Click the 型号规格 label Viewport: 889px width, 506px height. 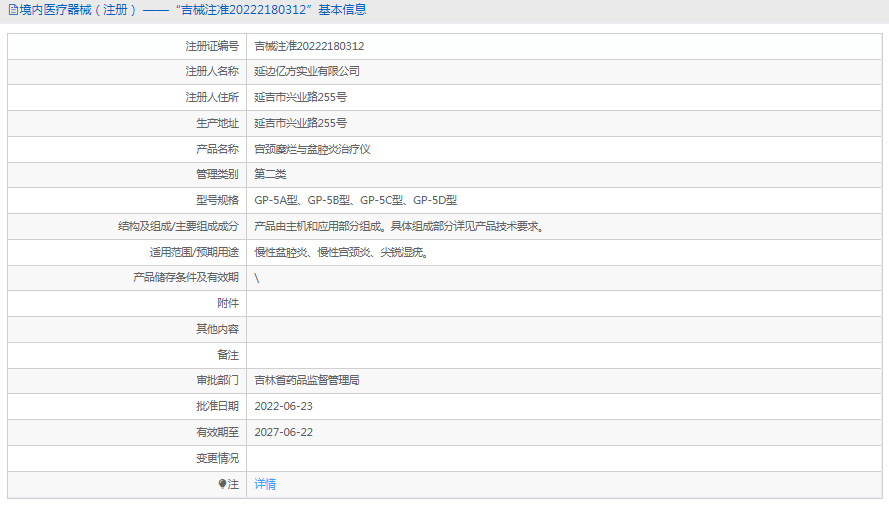click(x=218, y=200)
